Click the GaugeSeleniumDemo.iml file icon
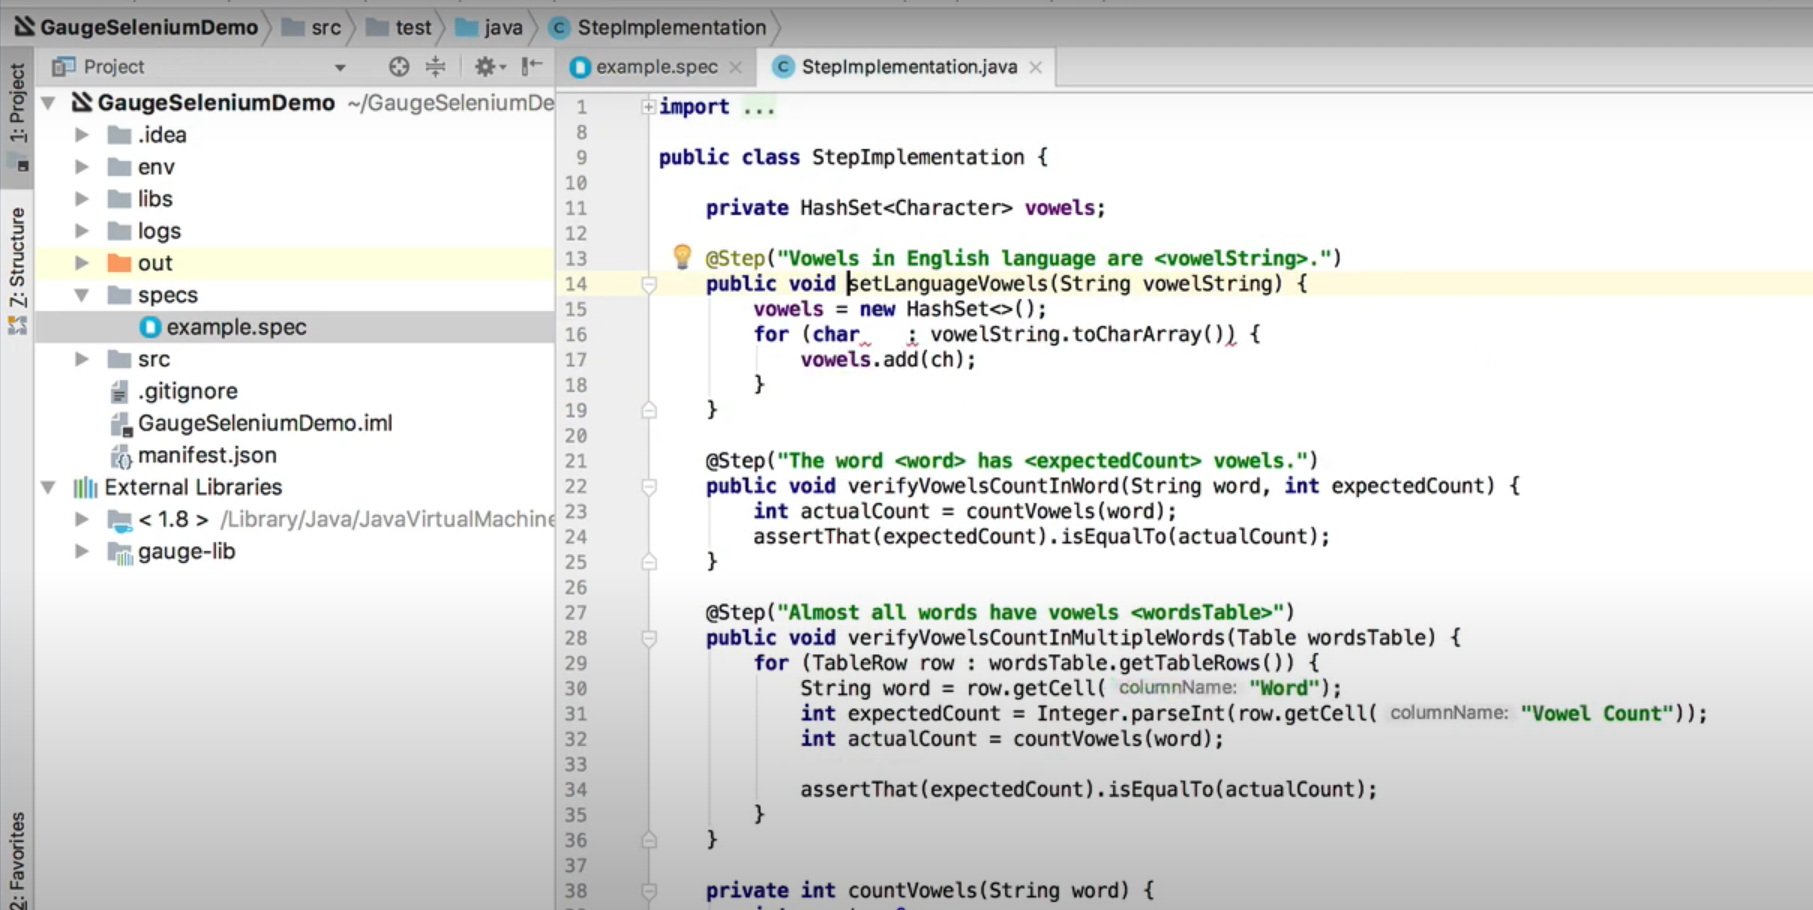Viewport: 1813px width, 910px height. 120,424
